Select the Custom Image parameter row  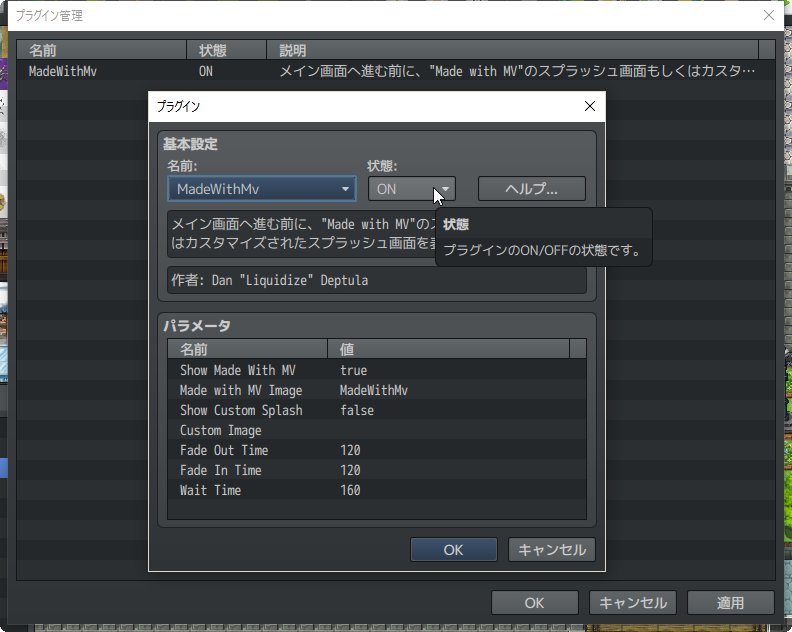click(377, 430)
